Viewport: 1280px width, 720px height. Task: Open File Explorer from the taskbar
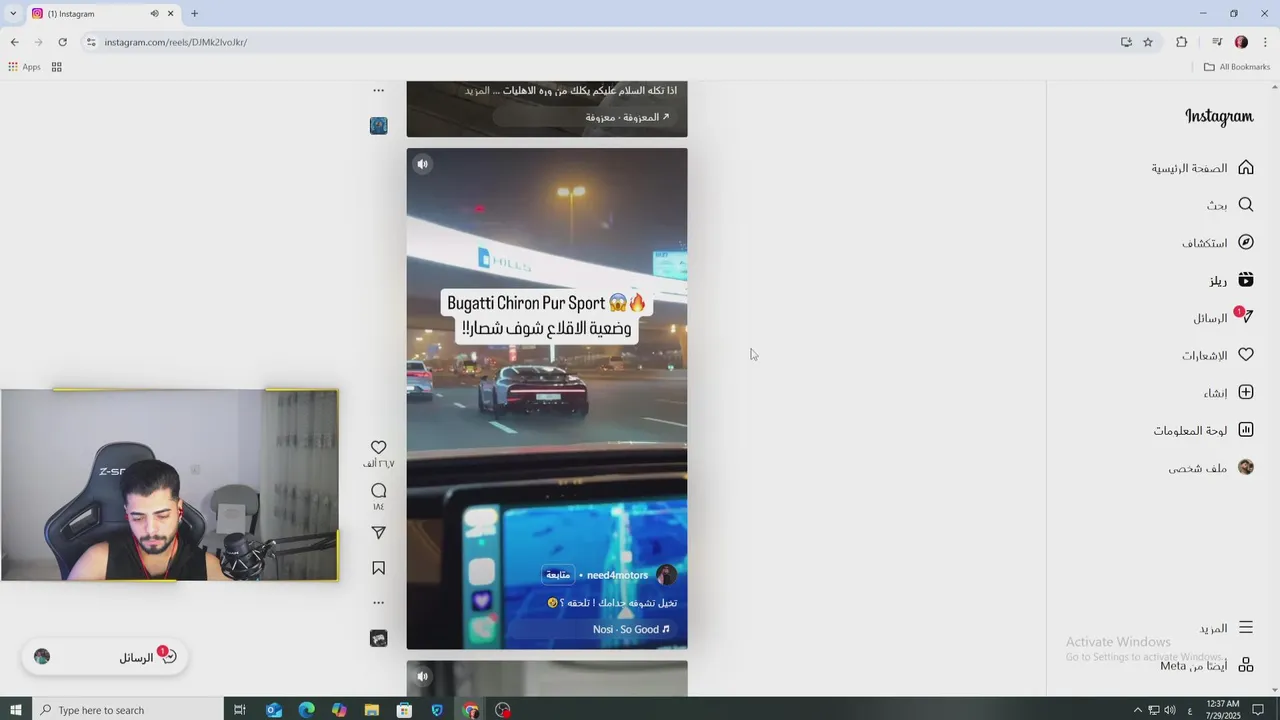[x=372, y=710]
